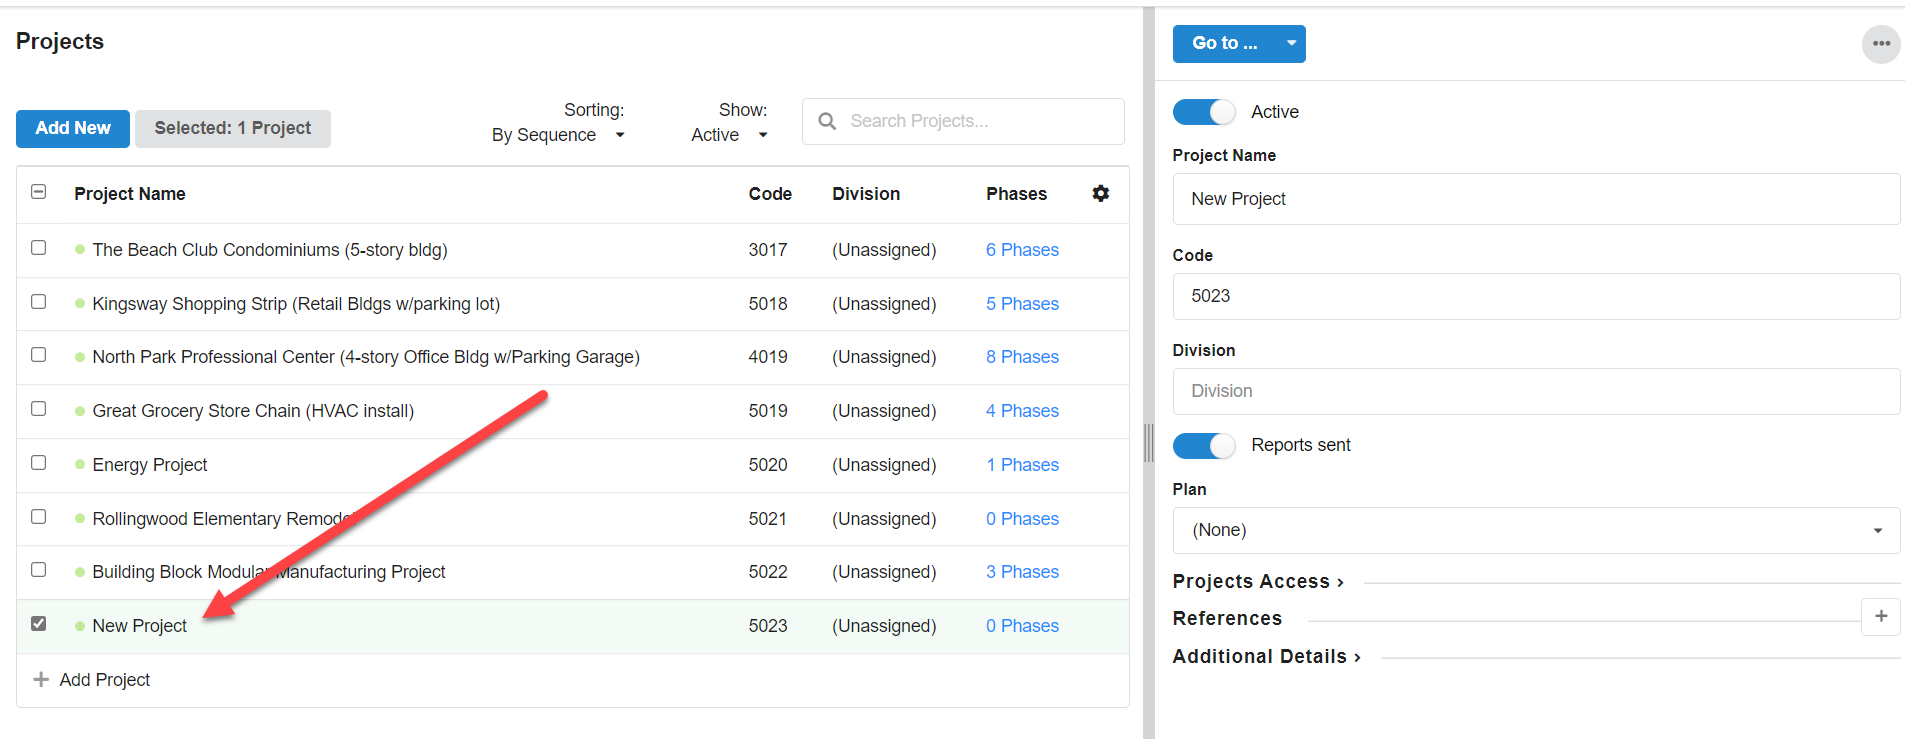Check the Rollingwood Elementary checkbox
The image size is (1905, 739).
pos(39,516)
